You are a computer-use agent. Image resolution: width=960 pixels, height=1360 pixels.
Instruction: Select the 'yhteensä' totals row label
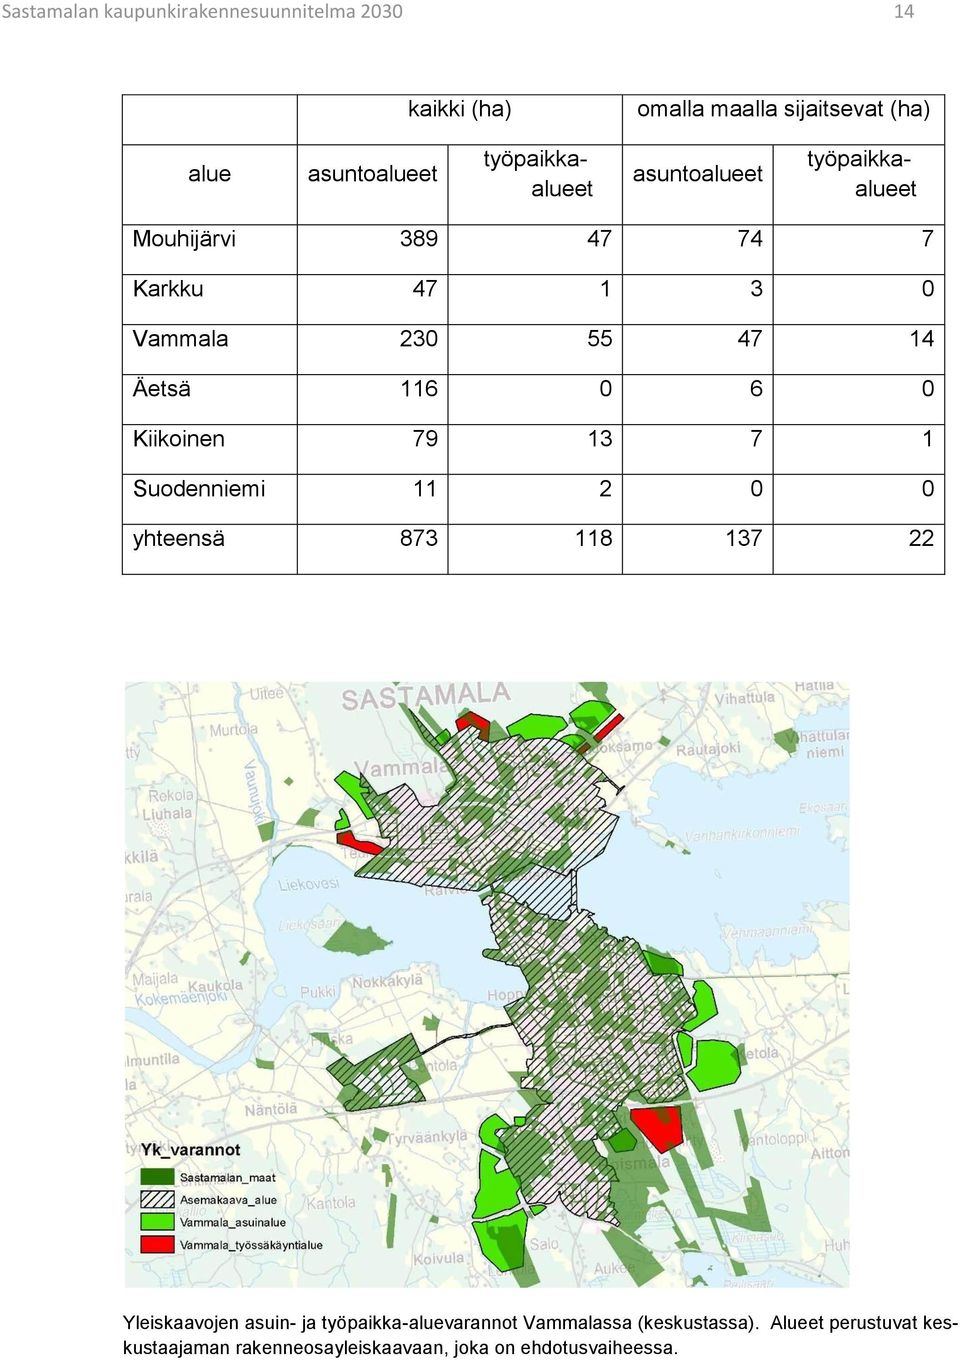tap(179, 539)
